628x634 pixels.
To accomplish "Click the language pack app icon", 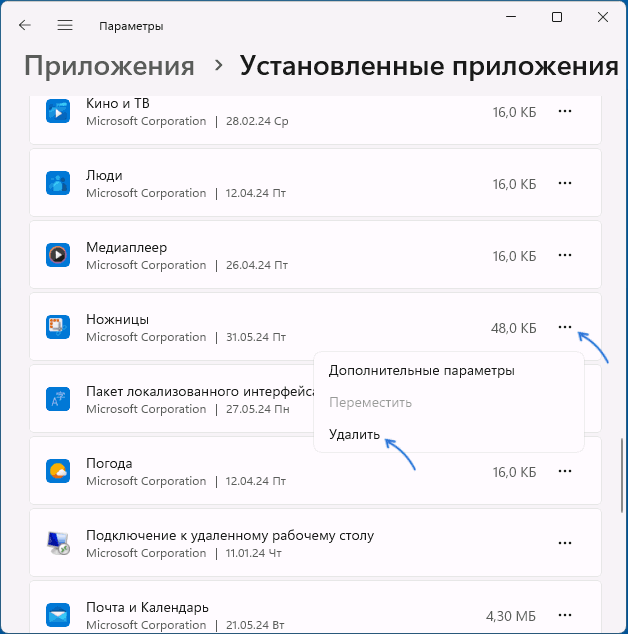I will [58, 399].
